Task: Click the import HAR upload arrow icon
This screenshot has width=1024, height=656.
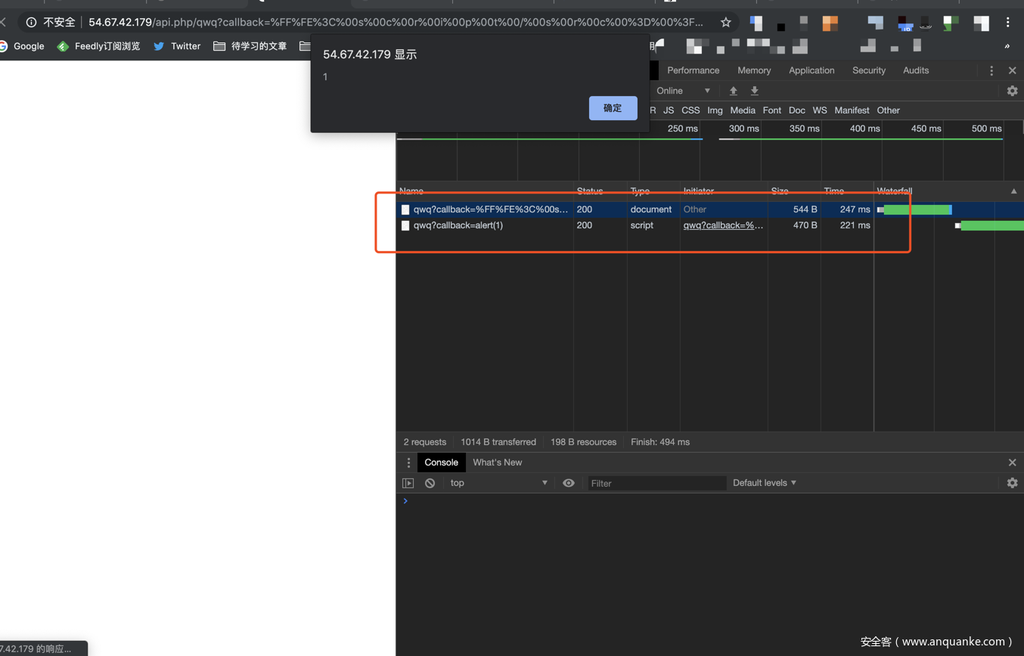Action: click(733, 91)
